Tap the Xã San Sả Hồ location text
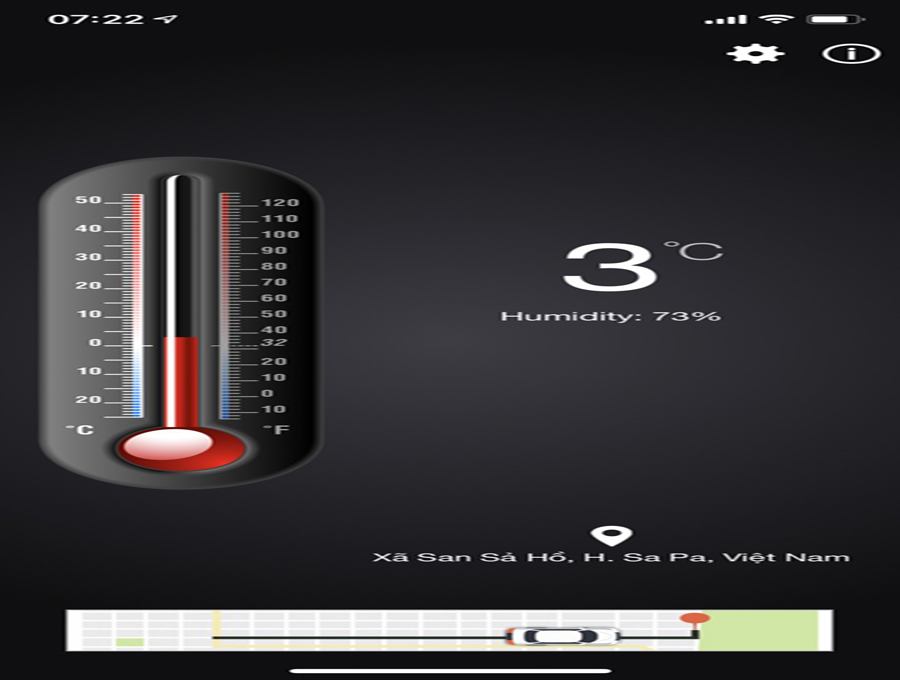The width and height of the screenshot is (900, 680). coord(611,557)
